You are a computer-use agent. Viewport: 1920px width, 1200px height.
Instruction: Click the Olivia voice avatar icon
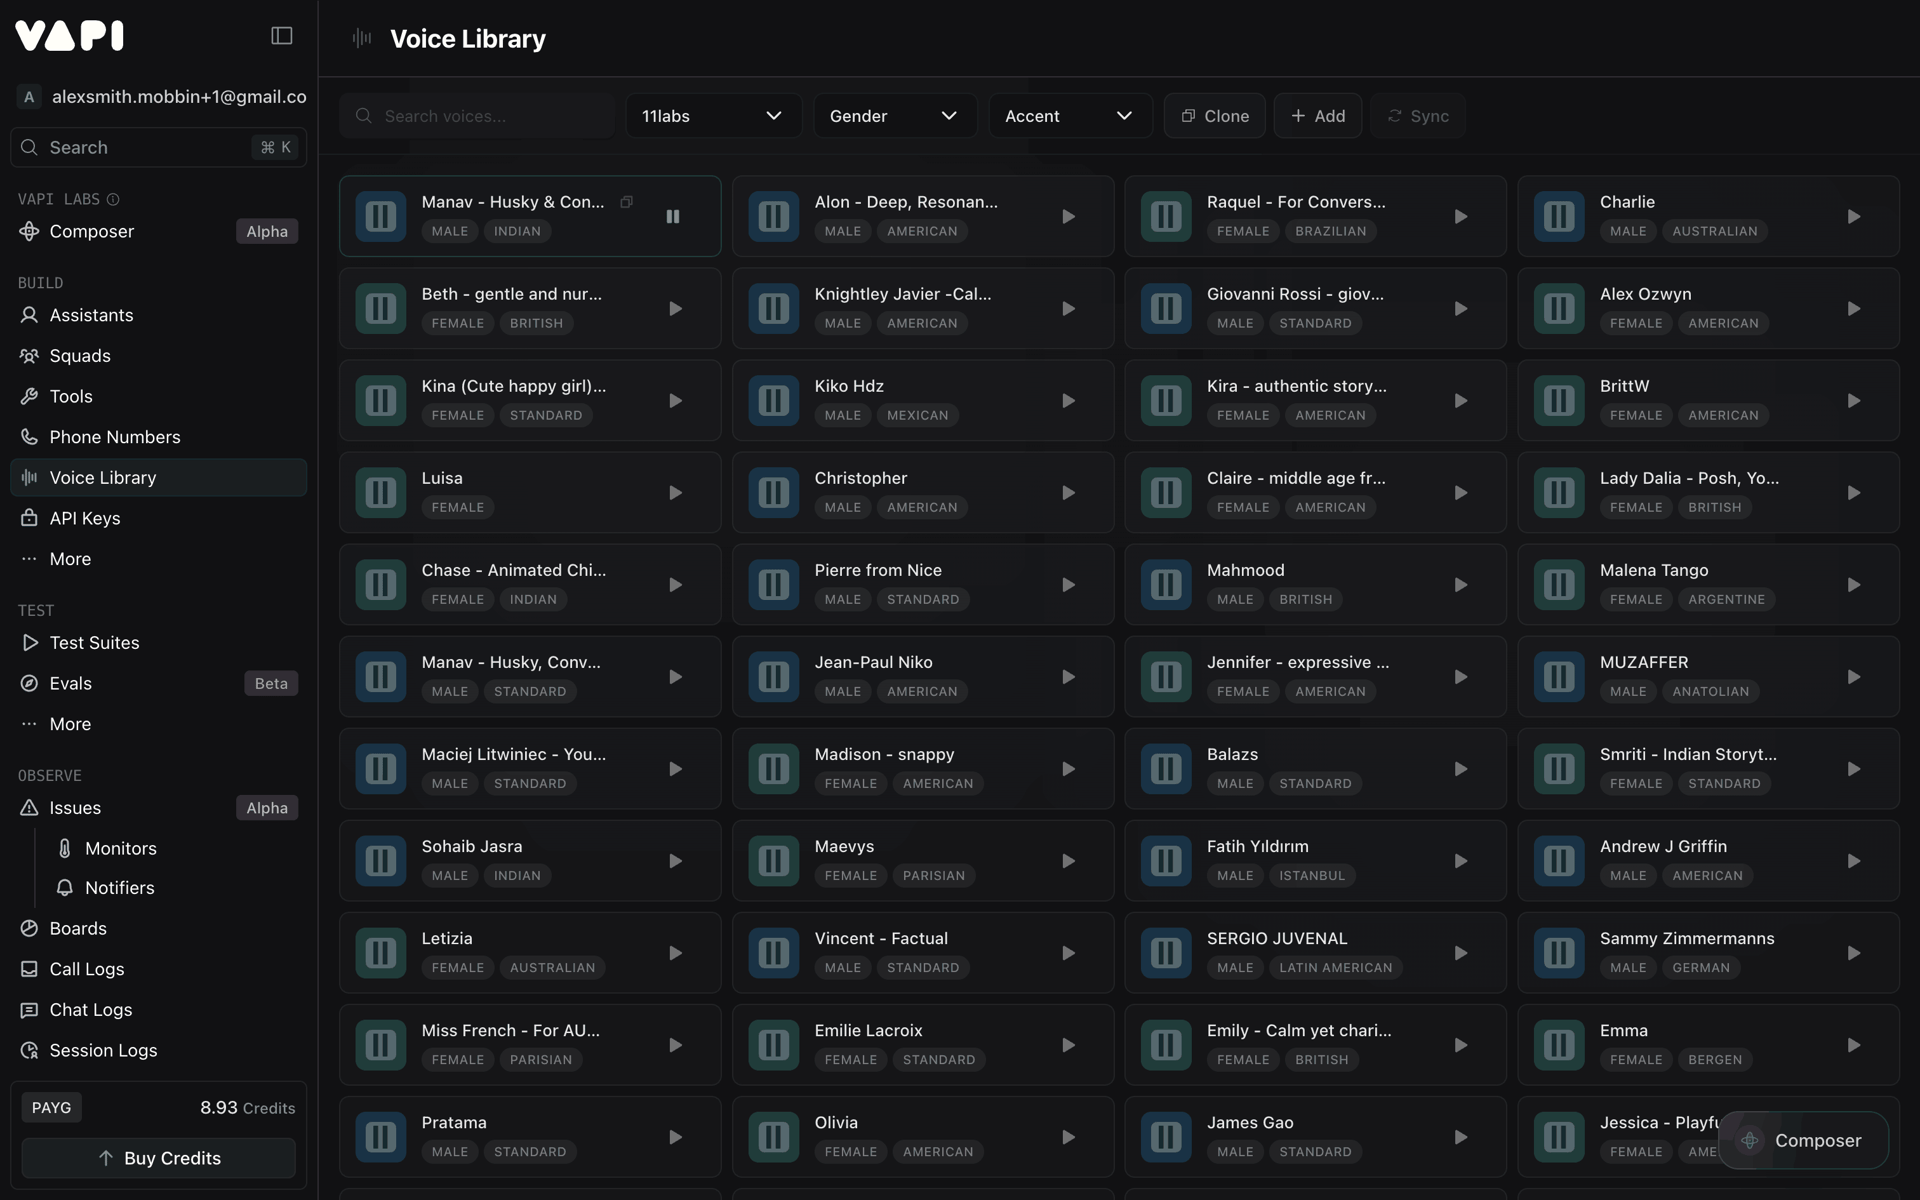(774, 1136)
